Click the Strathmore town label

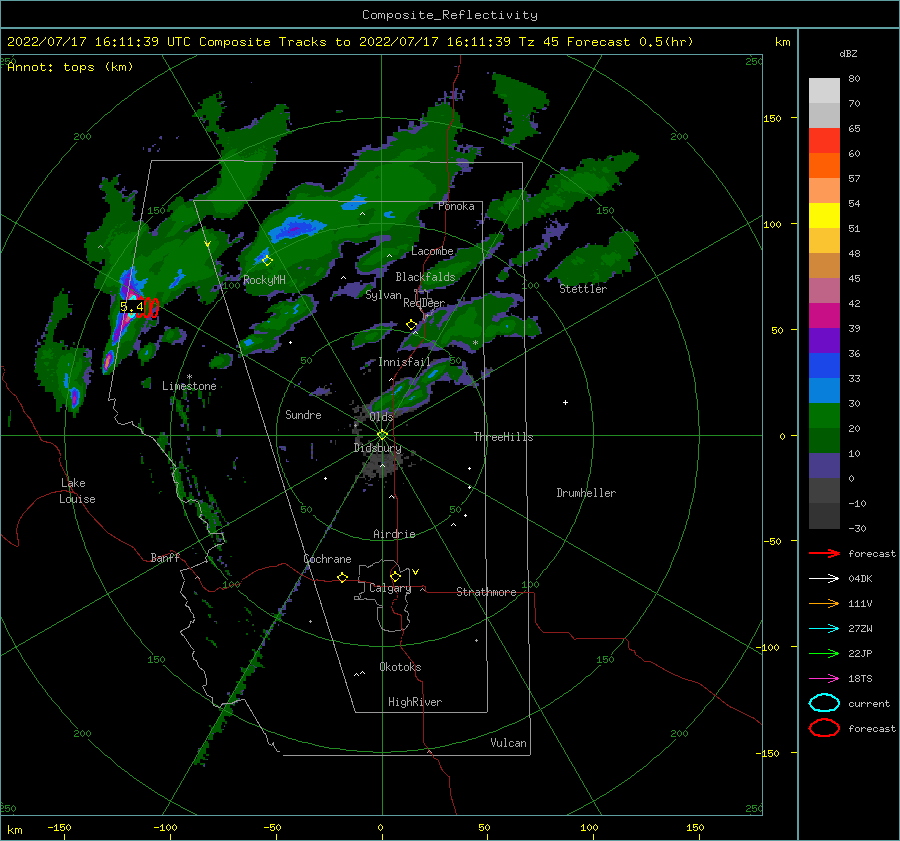(x=486, y=592)
